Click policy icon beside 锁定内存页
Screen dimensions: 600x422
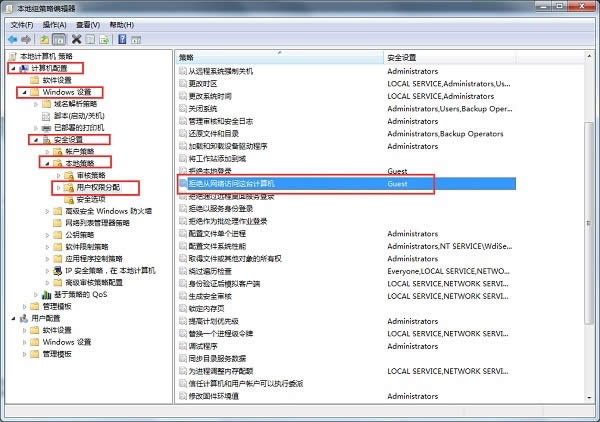183,308
